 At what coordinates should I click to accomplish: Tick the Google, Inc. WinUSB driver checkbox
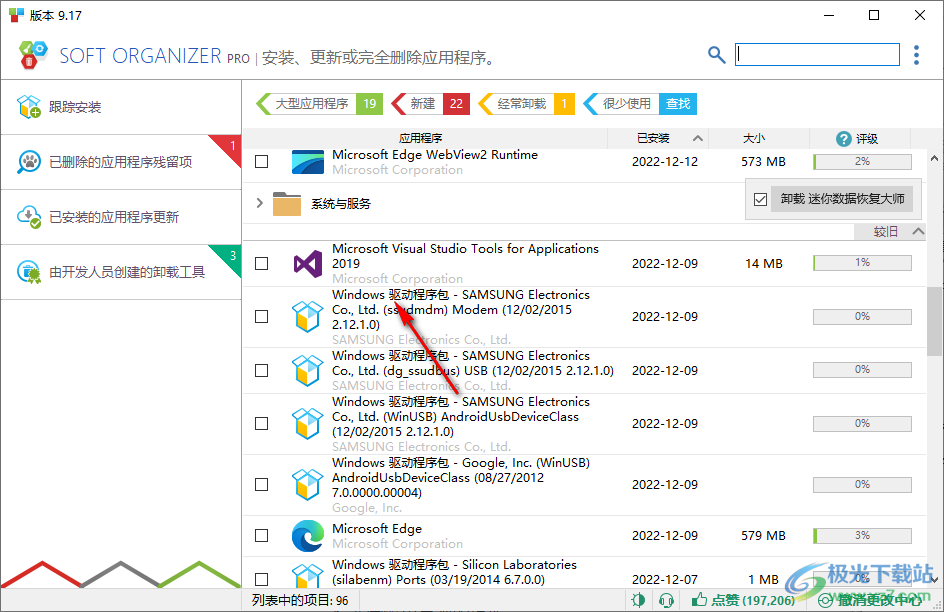(x=261, y=484)
